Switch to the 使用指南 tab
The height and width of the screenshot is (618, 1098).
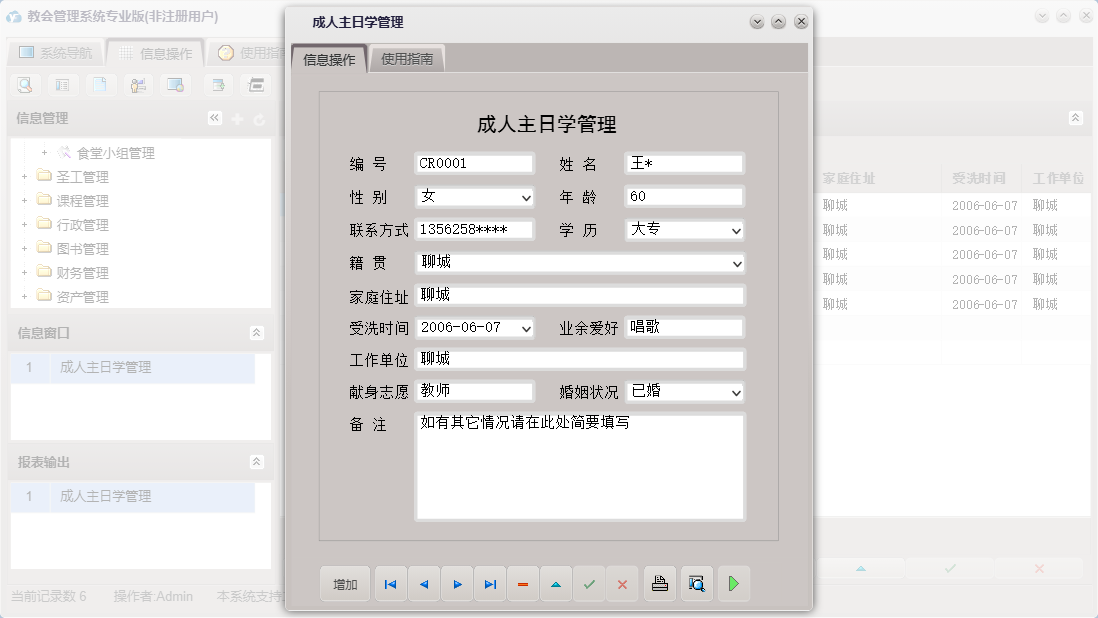pyautogui.click(x=406, y=58)
